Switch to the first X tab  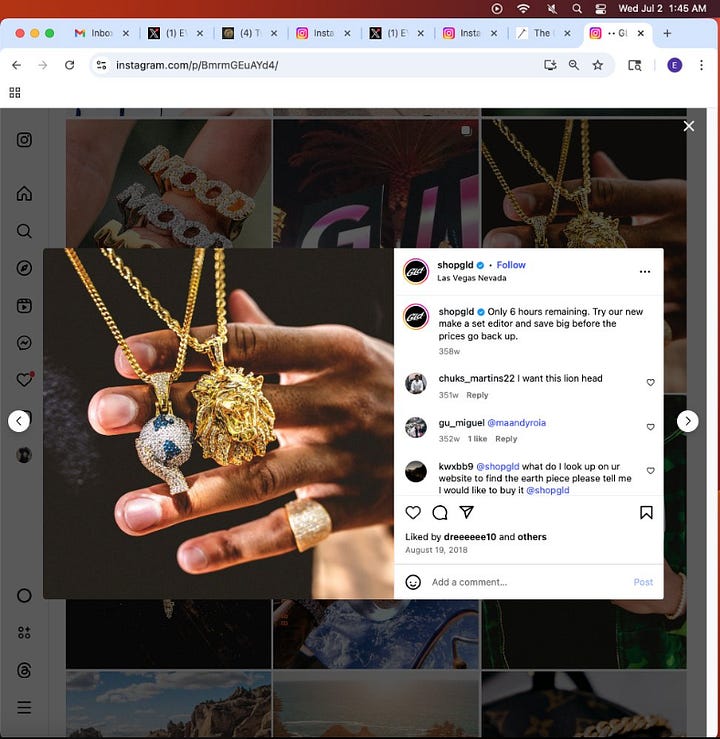[175, 33]
